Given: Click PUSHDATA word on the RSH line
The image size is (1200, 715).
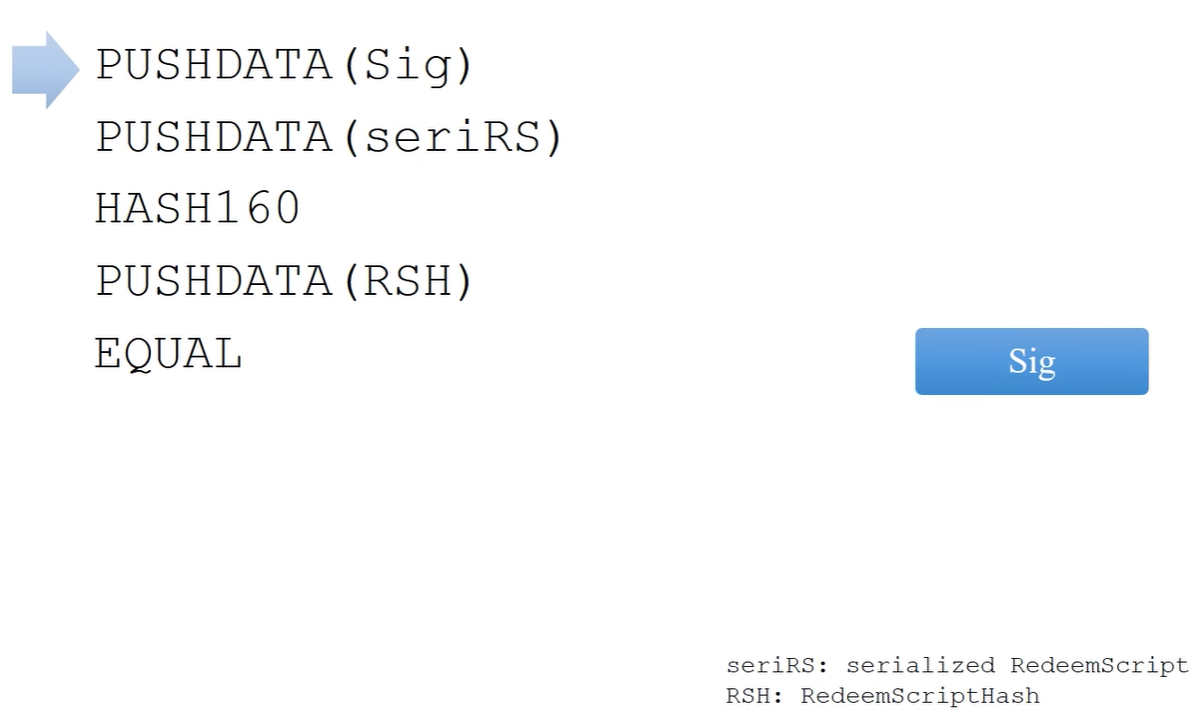Looking at the screenshot, I should [x=213, y=281].
